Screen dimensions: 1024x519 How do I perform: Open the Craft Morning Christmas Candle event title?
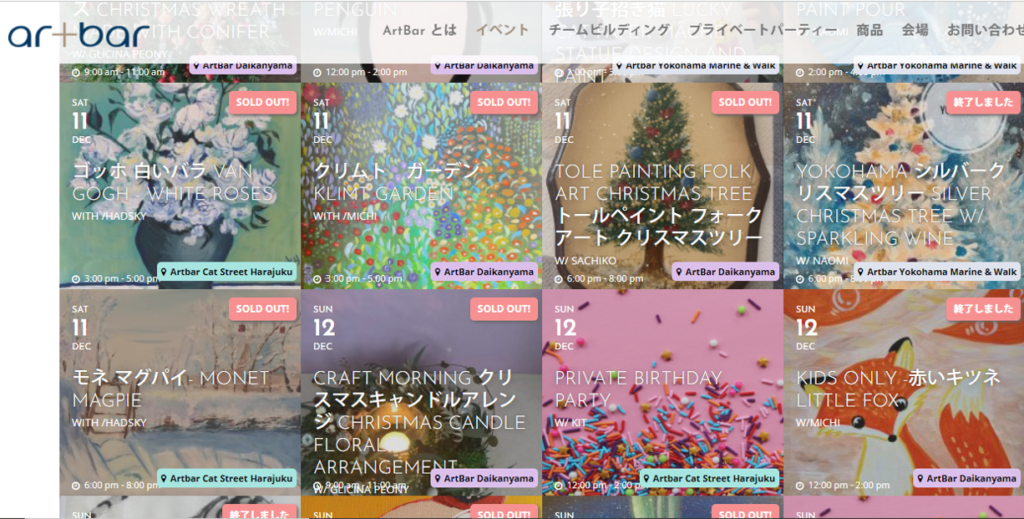418,422
